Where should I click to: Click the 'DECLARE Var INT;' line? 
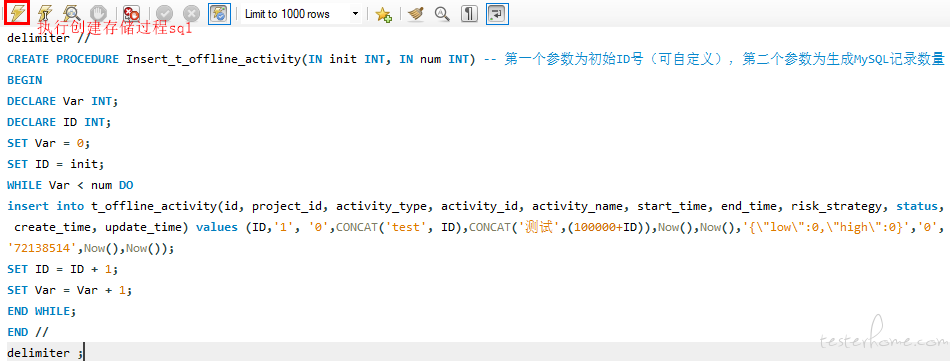point(62,101)
